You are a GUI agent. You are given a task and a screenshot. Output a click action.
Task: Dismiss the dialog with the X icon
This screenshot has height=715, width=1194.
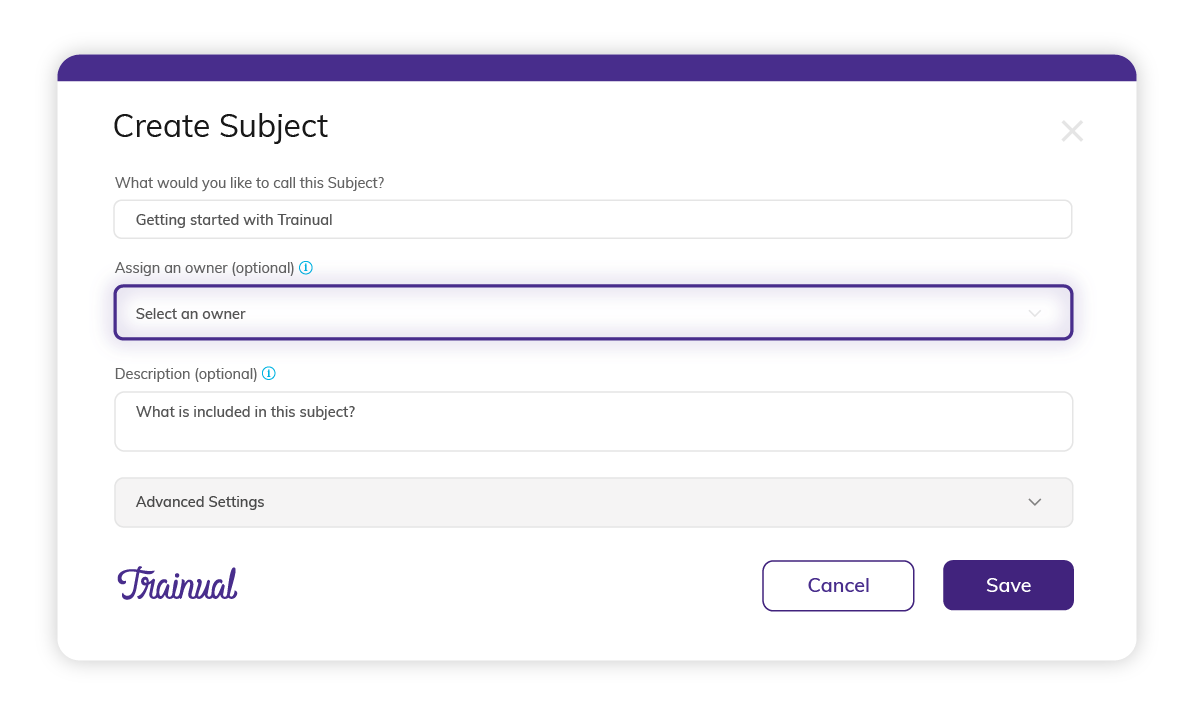coord(1072,130)
